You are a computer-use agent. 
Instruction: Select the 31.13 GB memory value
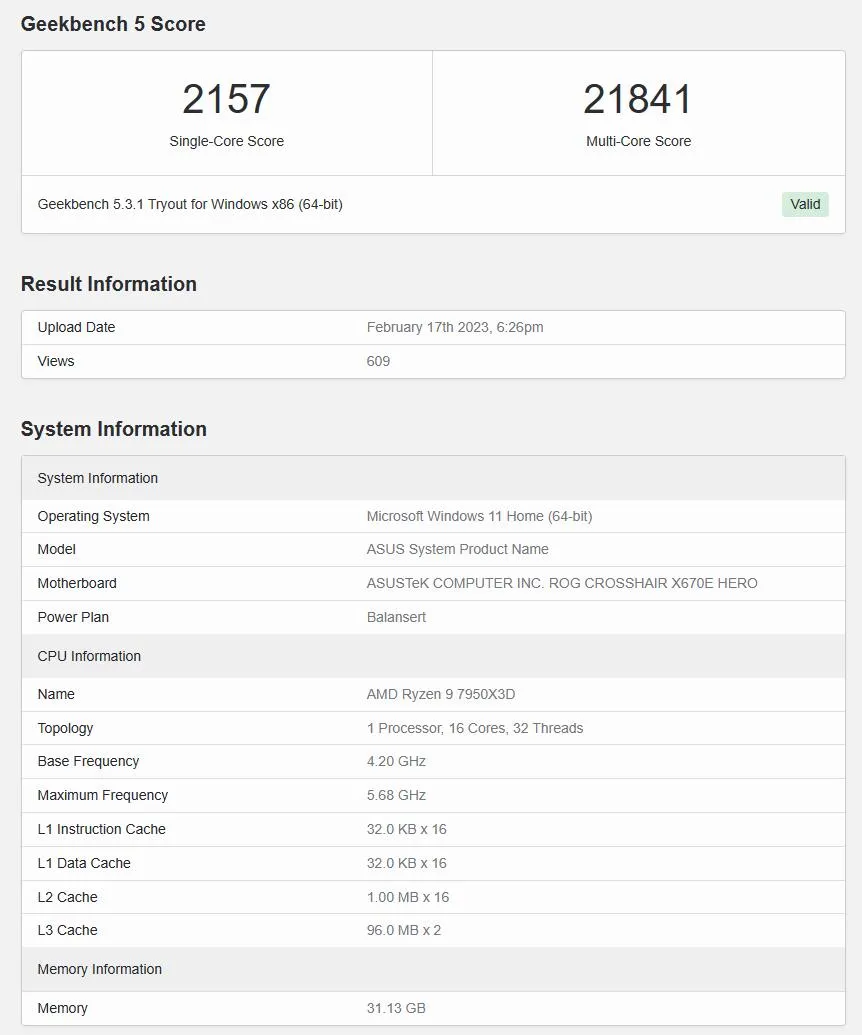click(396, 1008)
